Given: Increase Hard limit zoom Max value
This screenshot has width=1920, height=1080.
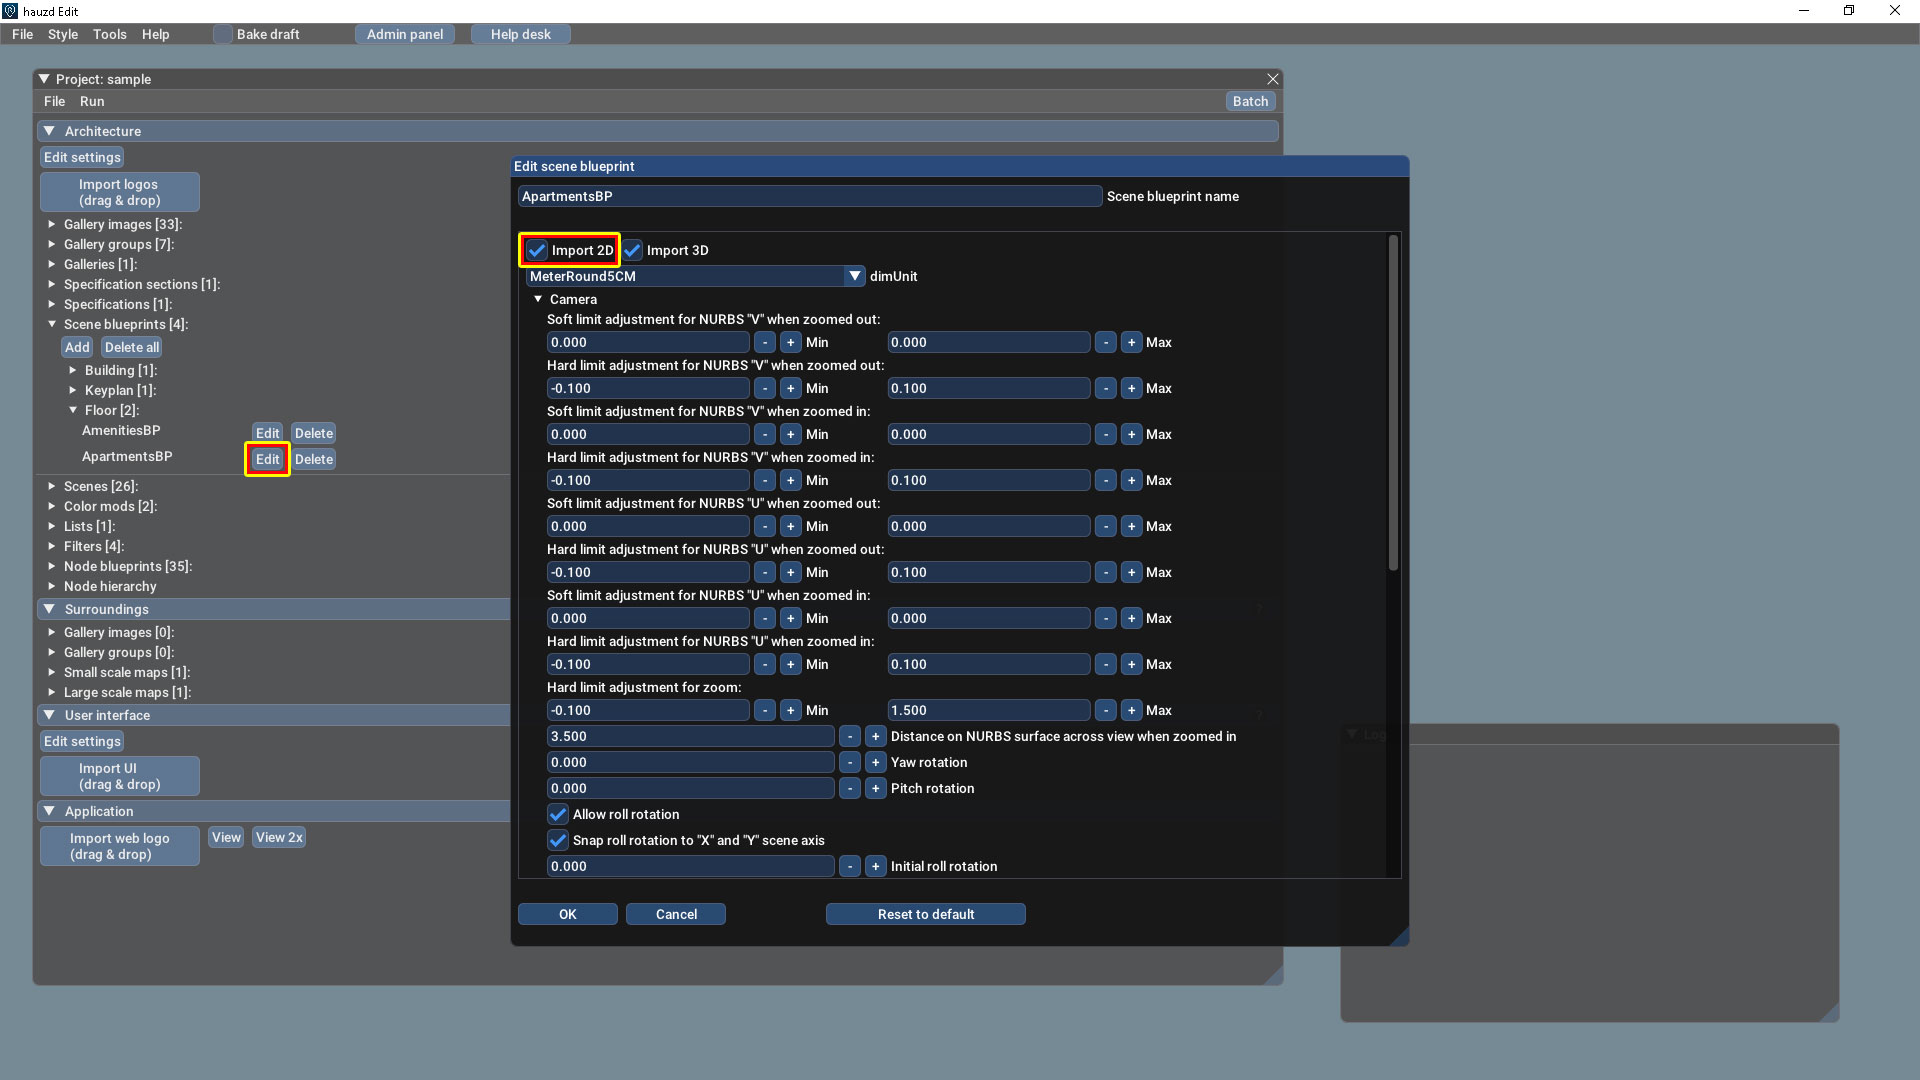Looking at the screenshot, I should pos(1131,710).
